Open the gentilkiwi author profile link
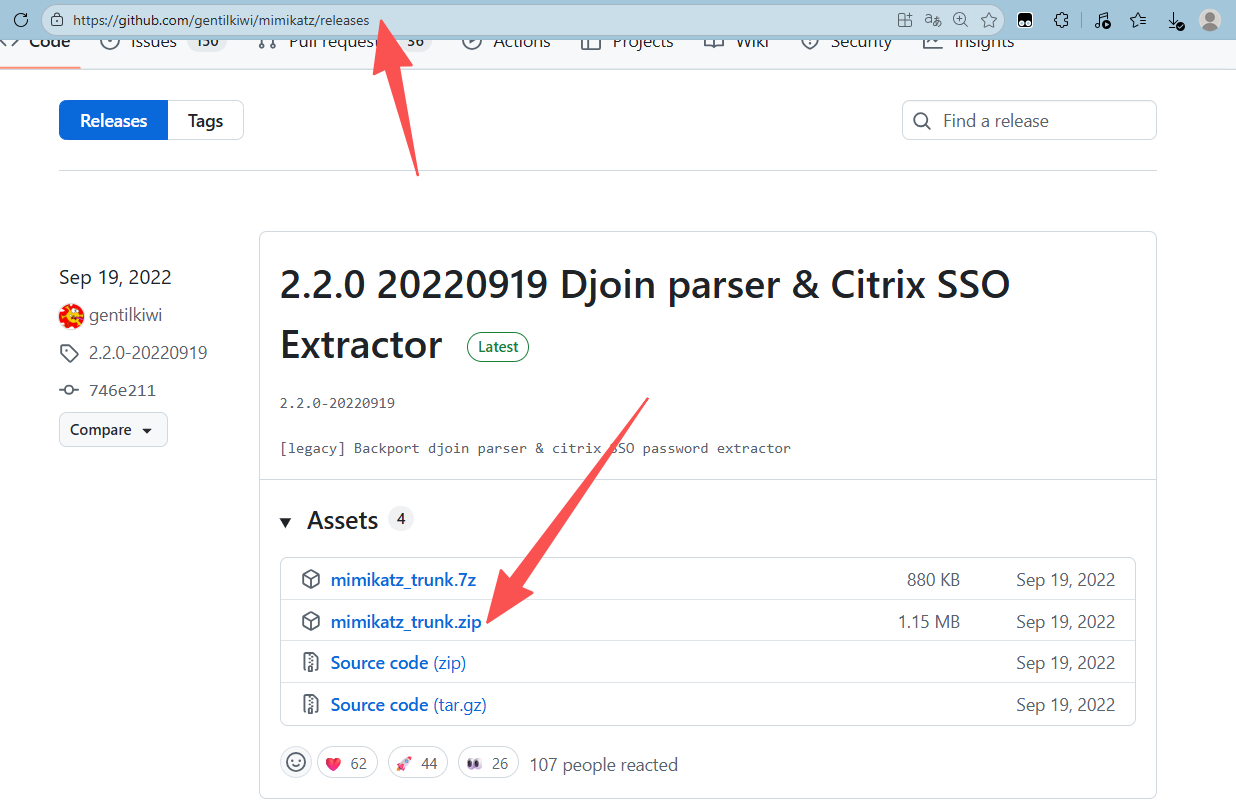Screen dimensions: 1236x806 click(x=125, y=315)
